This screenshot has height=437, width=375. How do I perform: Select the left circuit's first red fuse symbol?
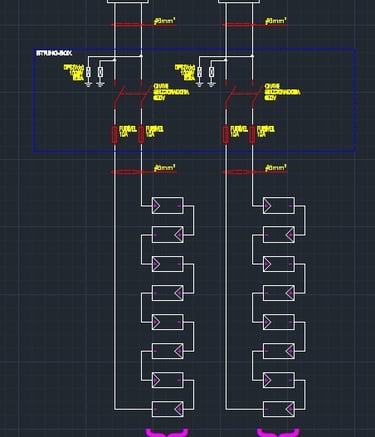click(115, 135)
